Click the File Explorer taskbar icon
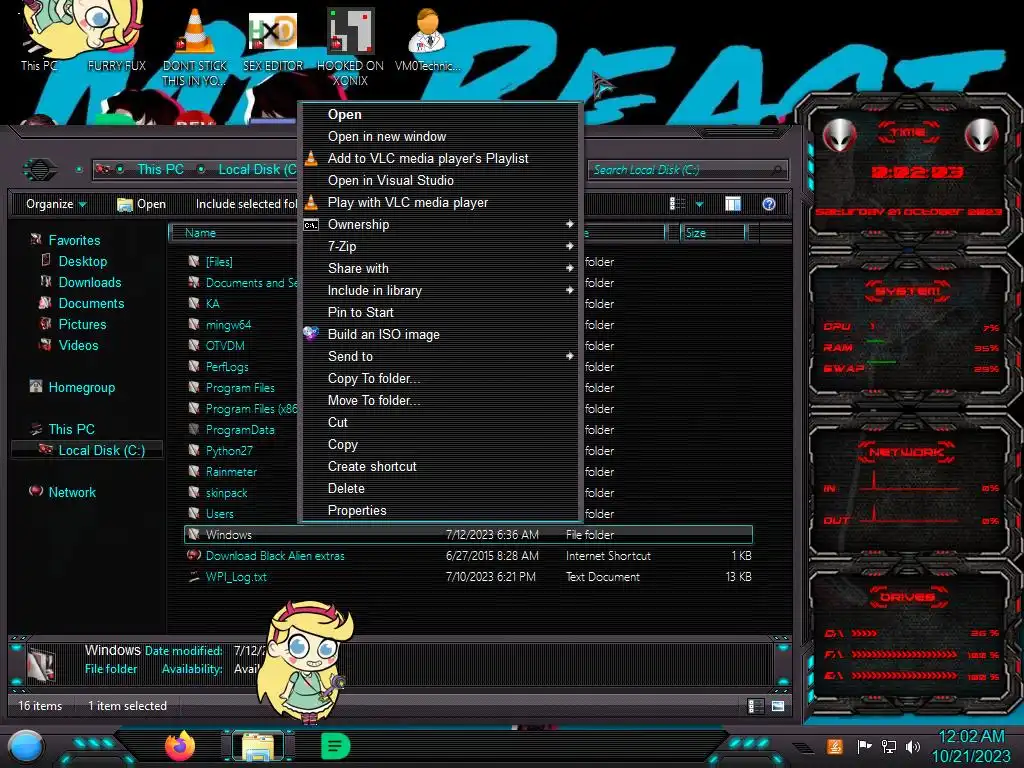The height and width of the screenshot is (768, 1024). 258,747
